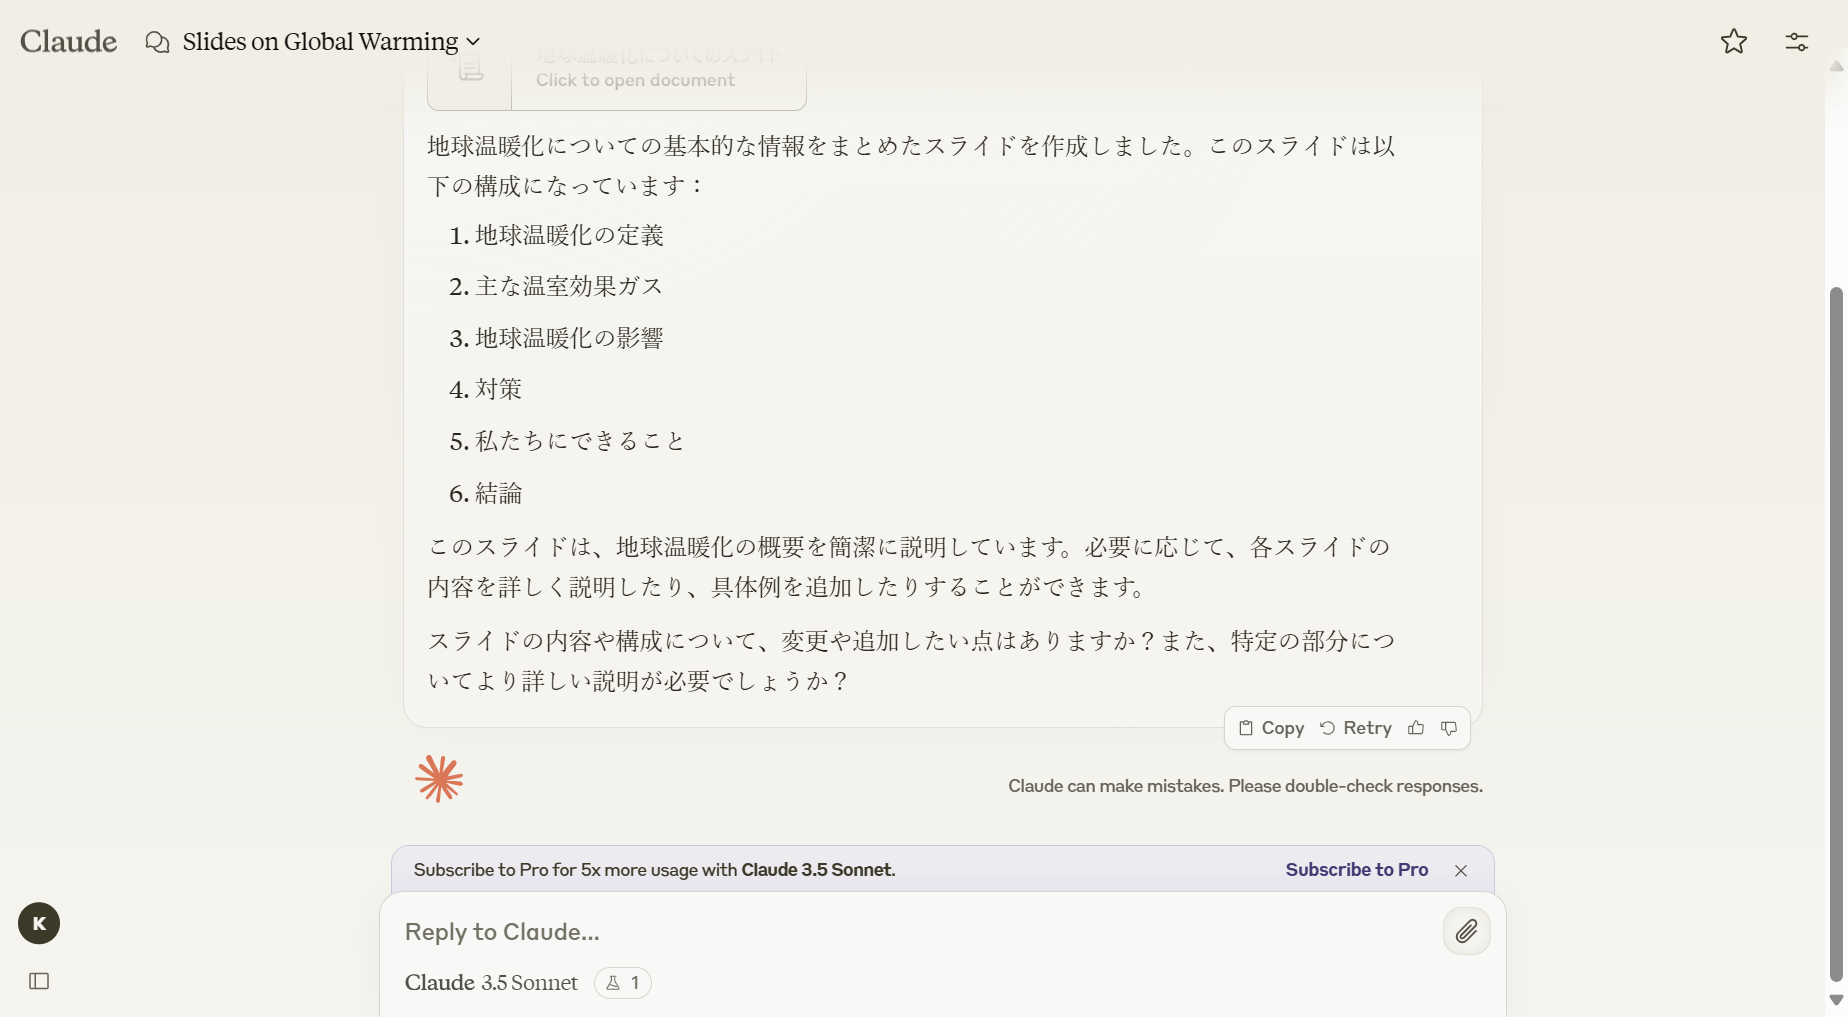Click the orange Claude starburst icon
The width and height of the screenshot is (1848, 1017).
point(439,779)
